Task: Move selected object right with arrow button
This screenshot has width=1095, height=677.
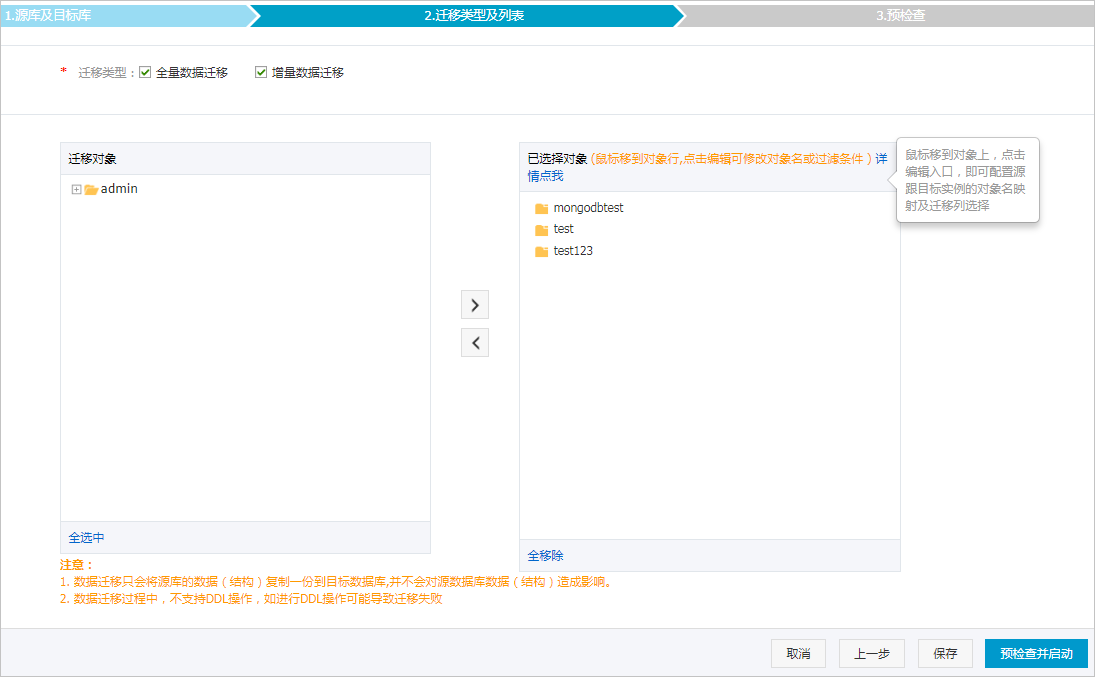Action: point(475,305)
